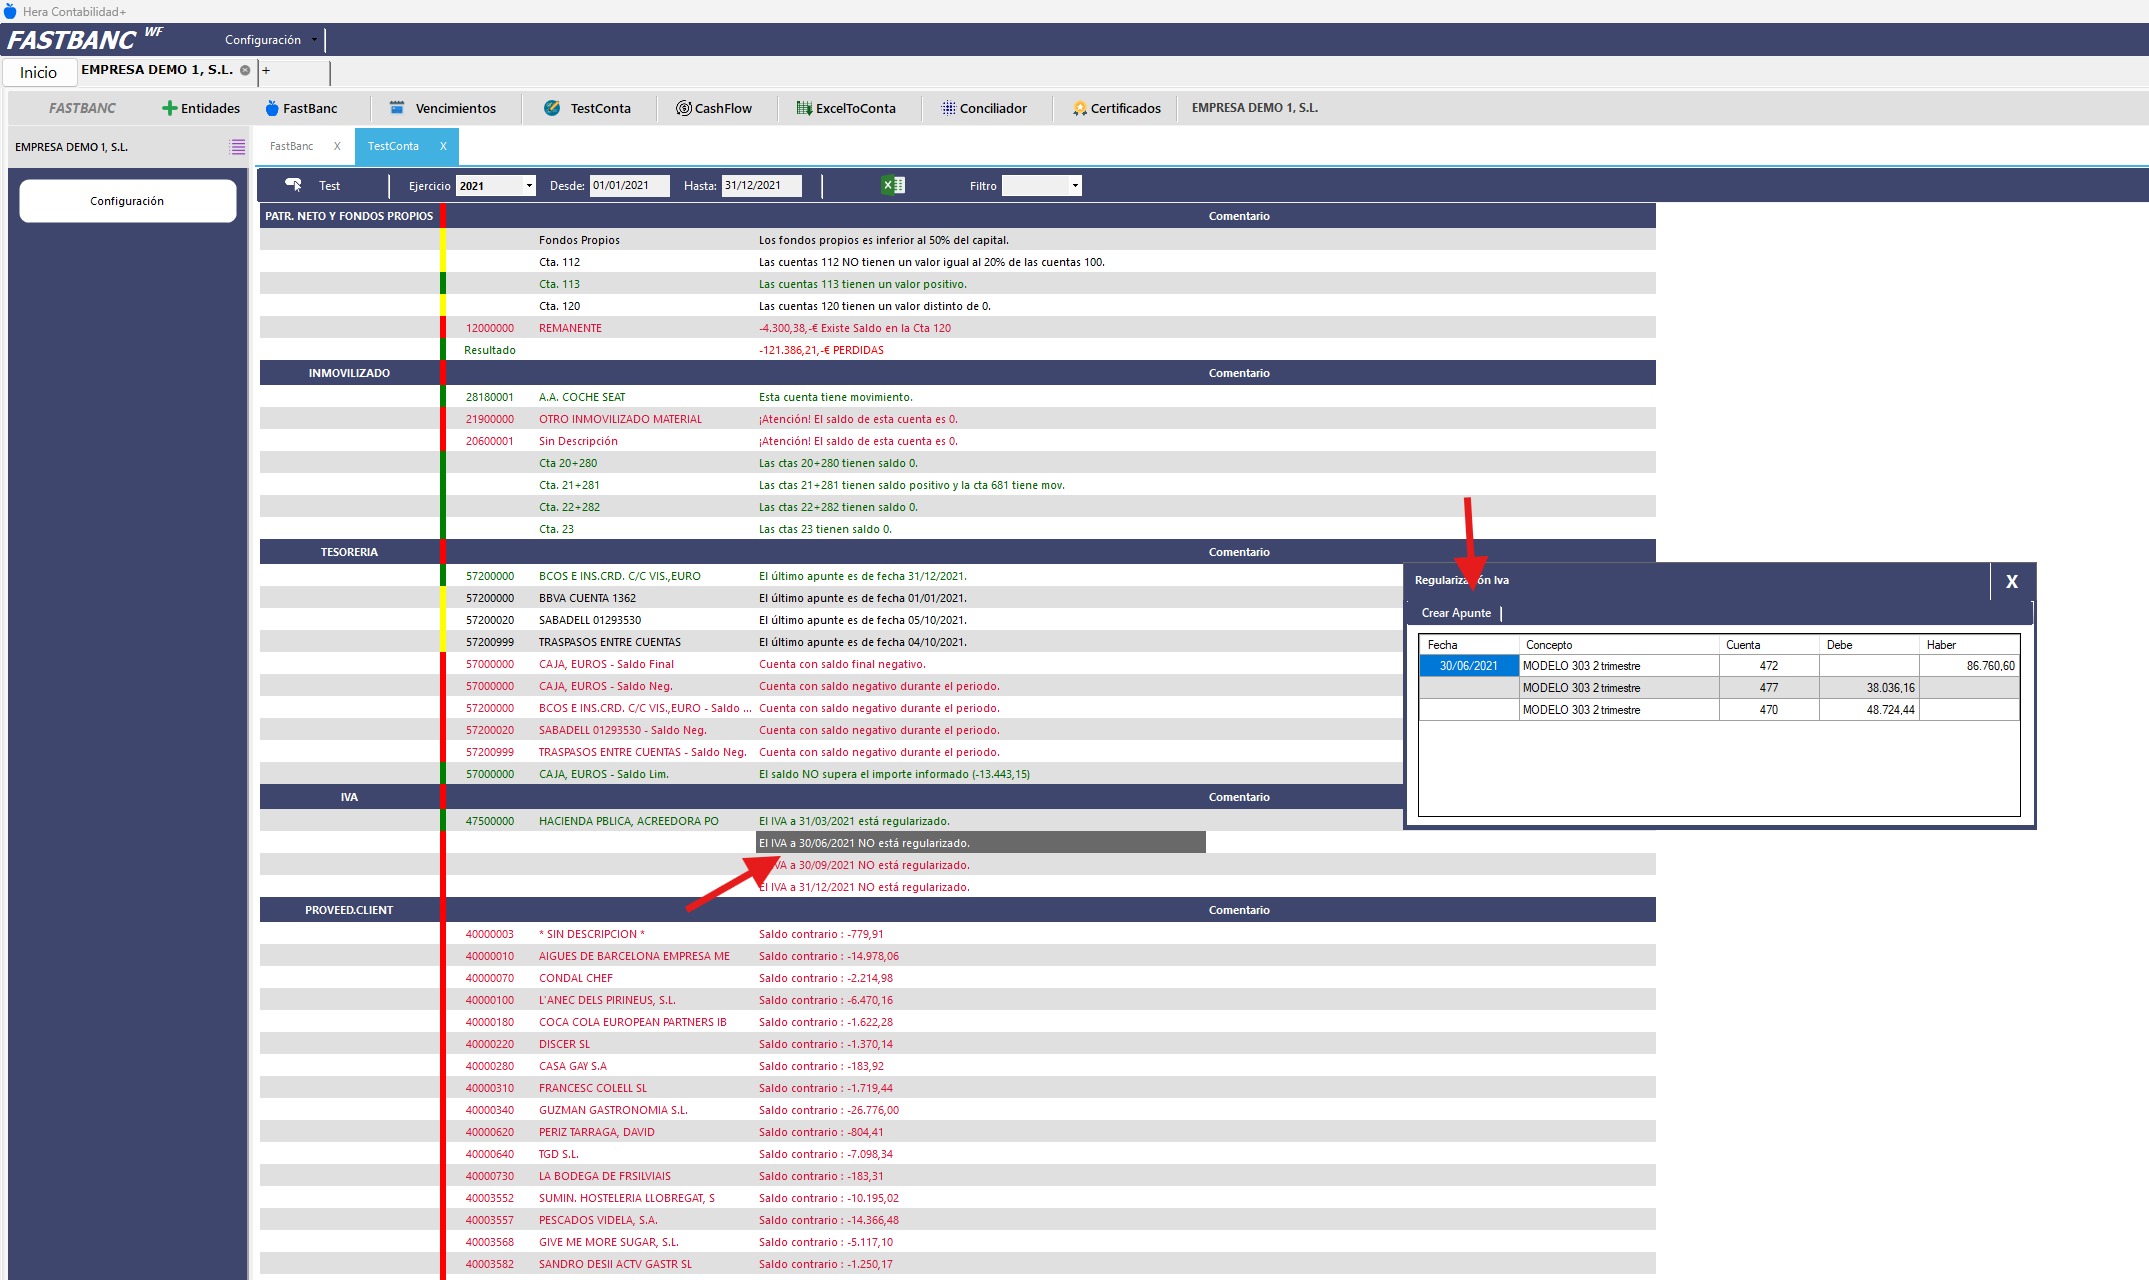Run the Test pointer icon

(x=293, y=185)
